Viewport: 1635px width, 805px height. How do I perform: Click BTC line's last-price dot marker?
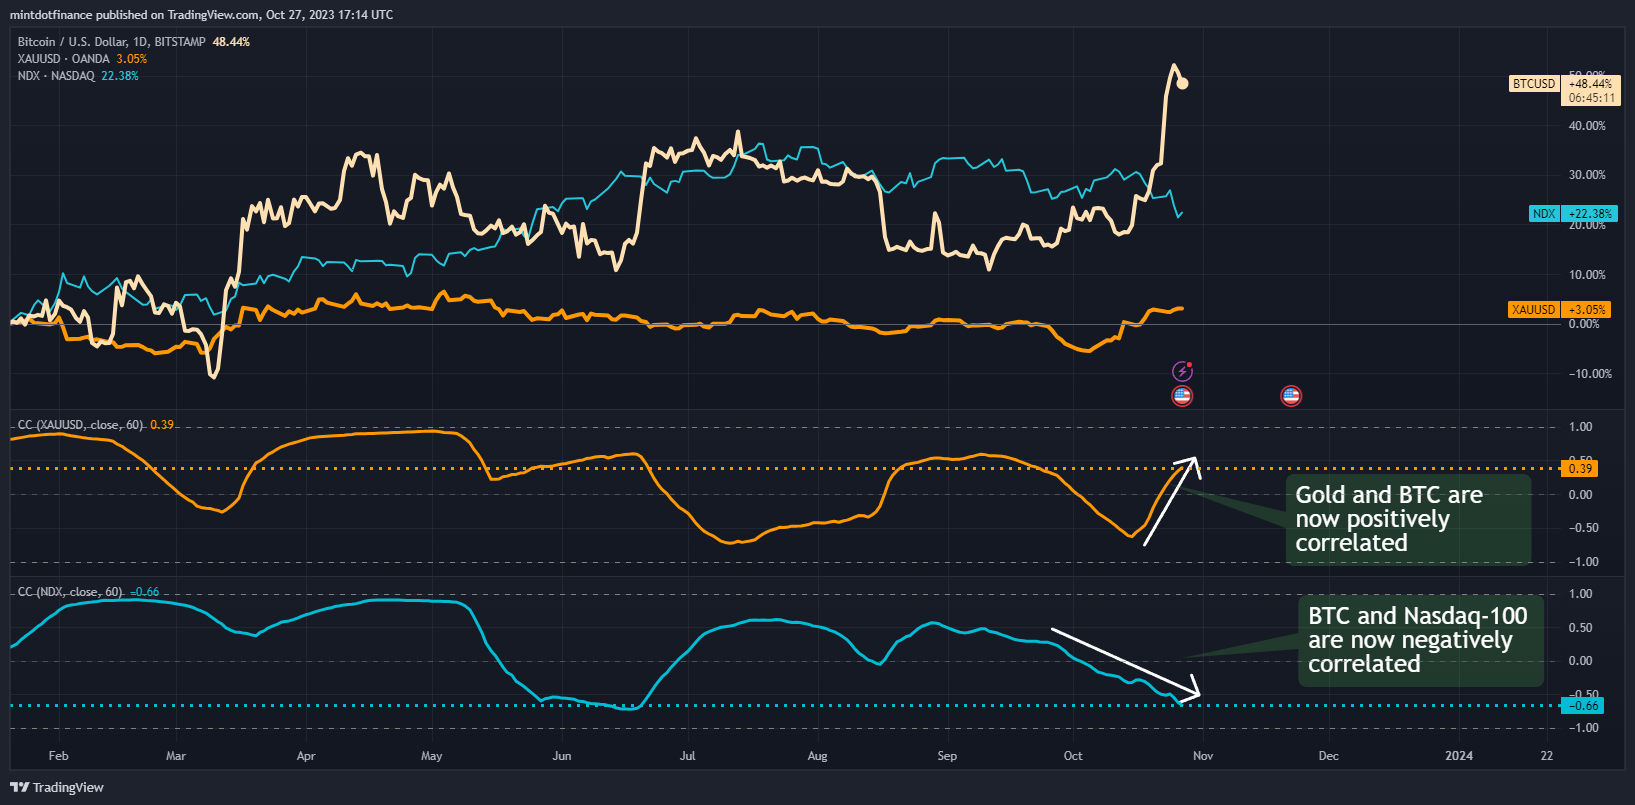point(1183,83)
